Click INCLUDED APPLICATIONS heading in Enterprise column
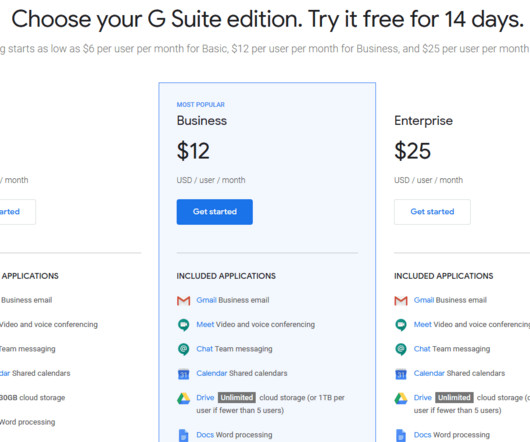This screenshot has height=442, width=530. point(443,276)
